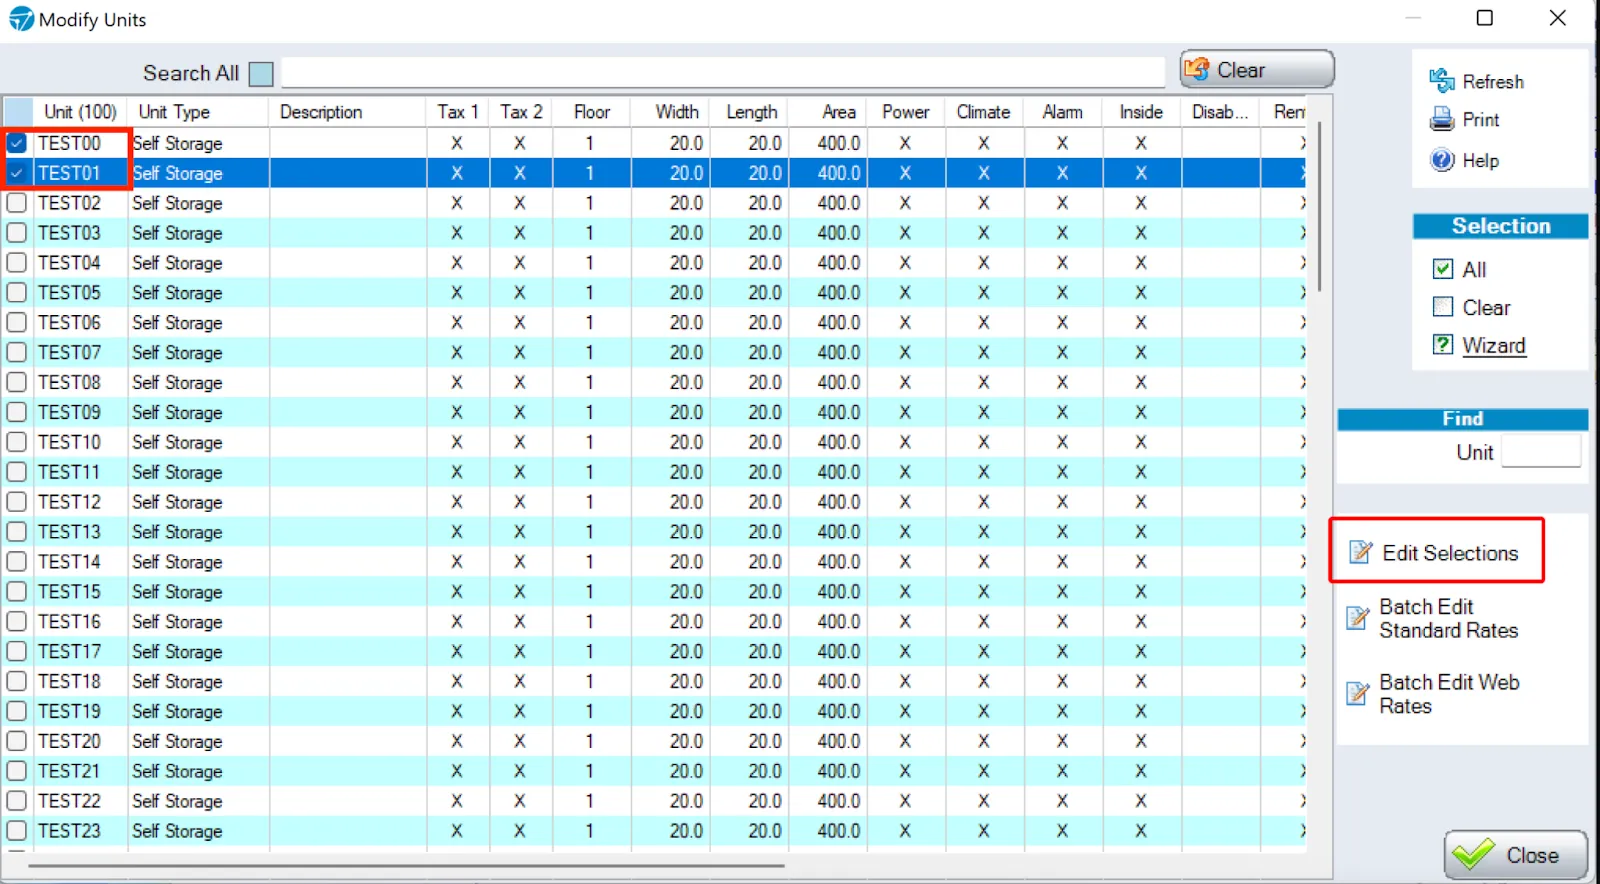Select the TEST13 unit name
Image resolution: width=1600 pixels, height=884 pixels.
pyautogui.click(x=69, y=532)
